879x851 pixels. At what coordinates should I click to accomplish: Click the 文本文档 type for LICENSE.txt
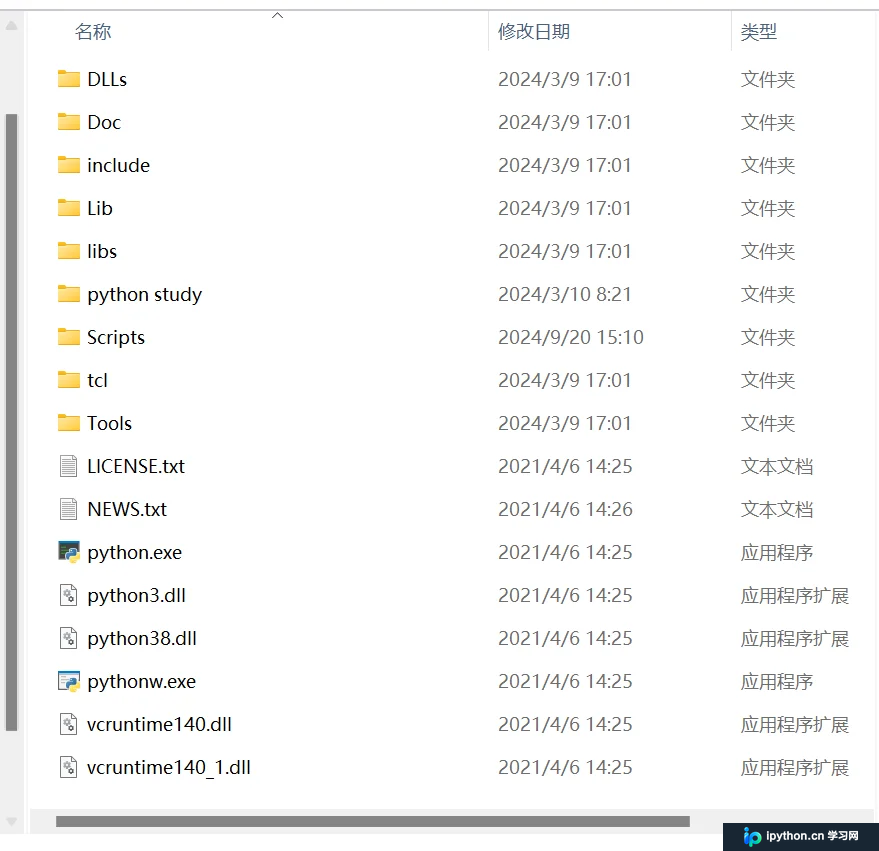(776, 466)
